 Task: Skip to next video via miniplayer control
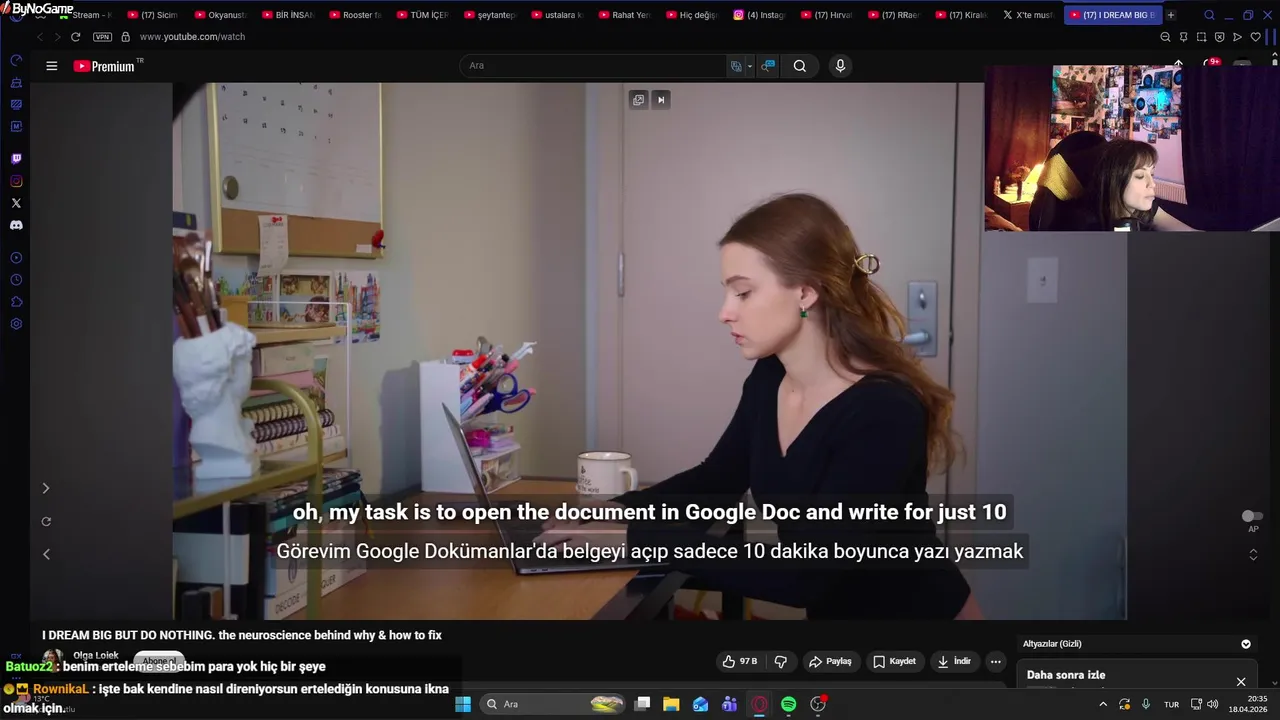(661, 99)
